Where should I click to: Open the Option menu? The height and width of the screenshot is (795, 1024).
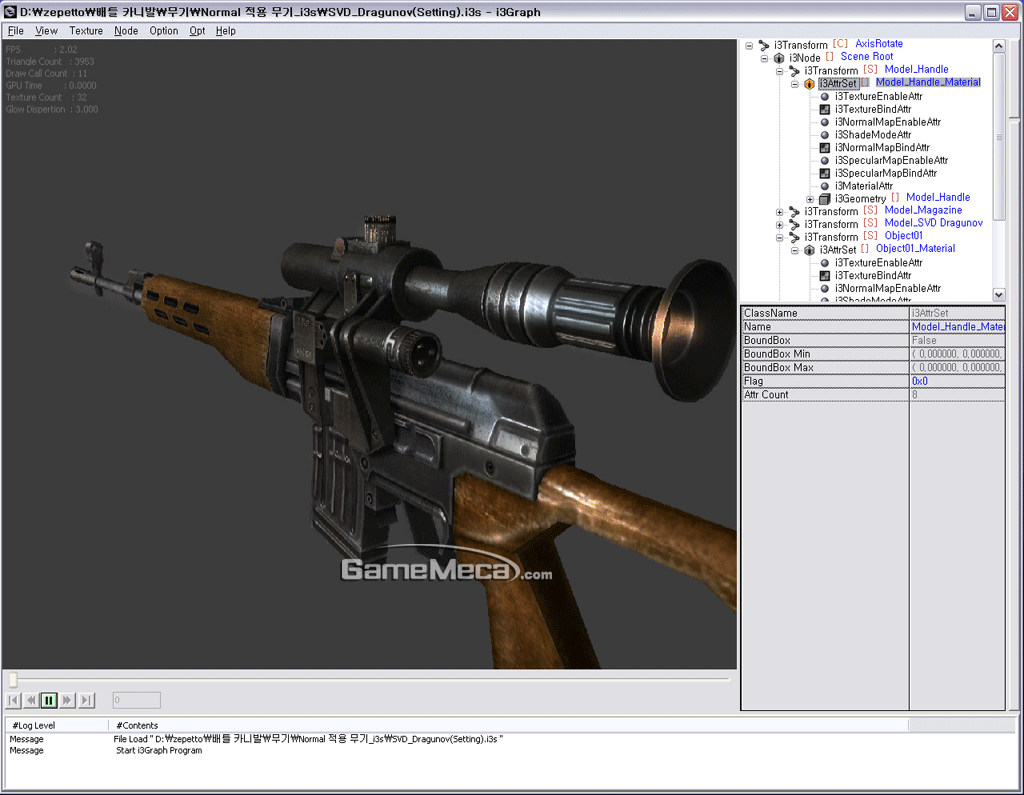tap(163, 30)
